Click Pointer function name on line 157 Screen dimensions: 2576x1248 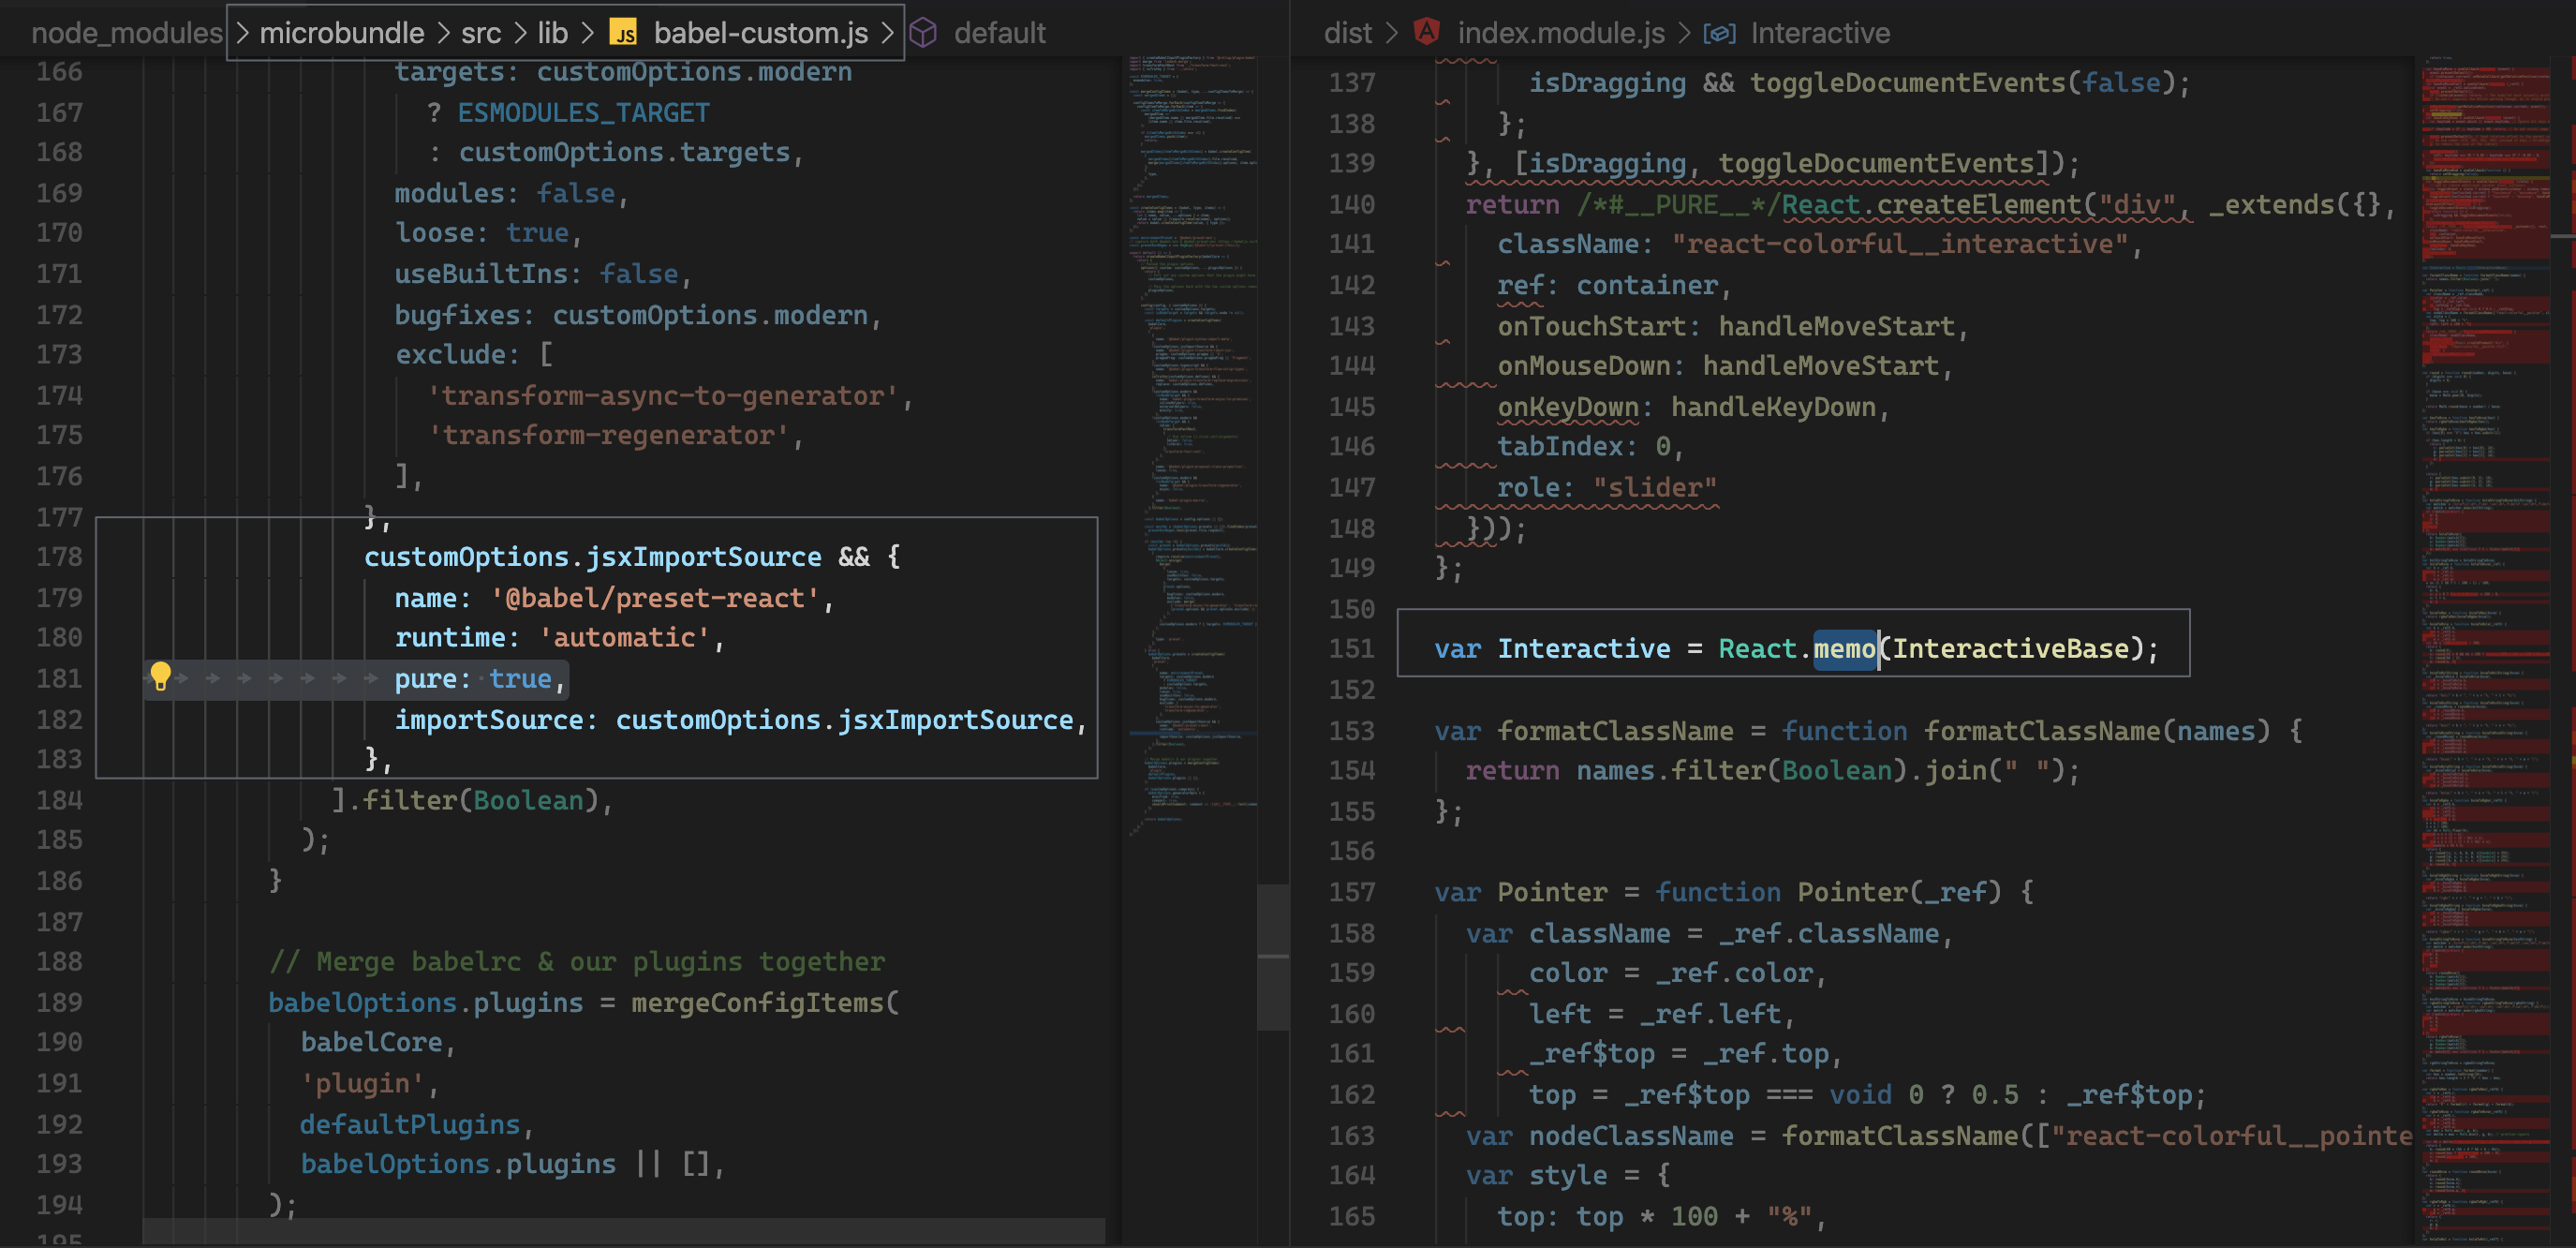point(1852,891)
